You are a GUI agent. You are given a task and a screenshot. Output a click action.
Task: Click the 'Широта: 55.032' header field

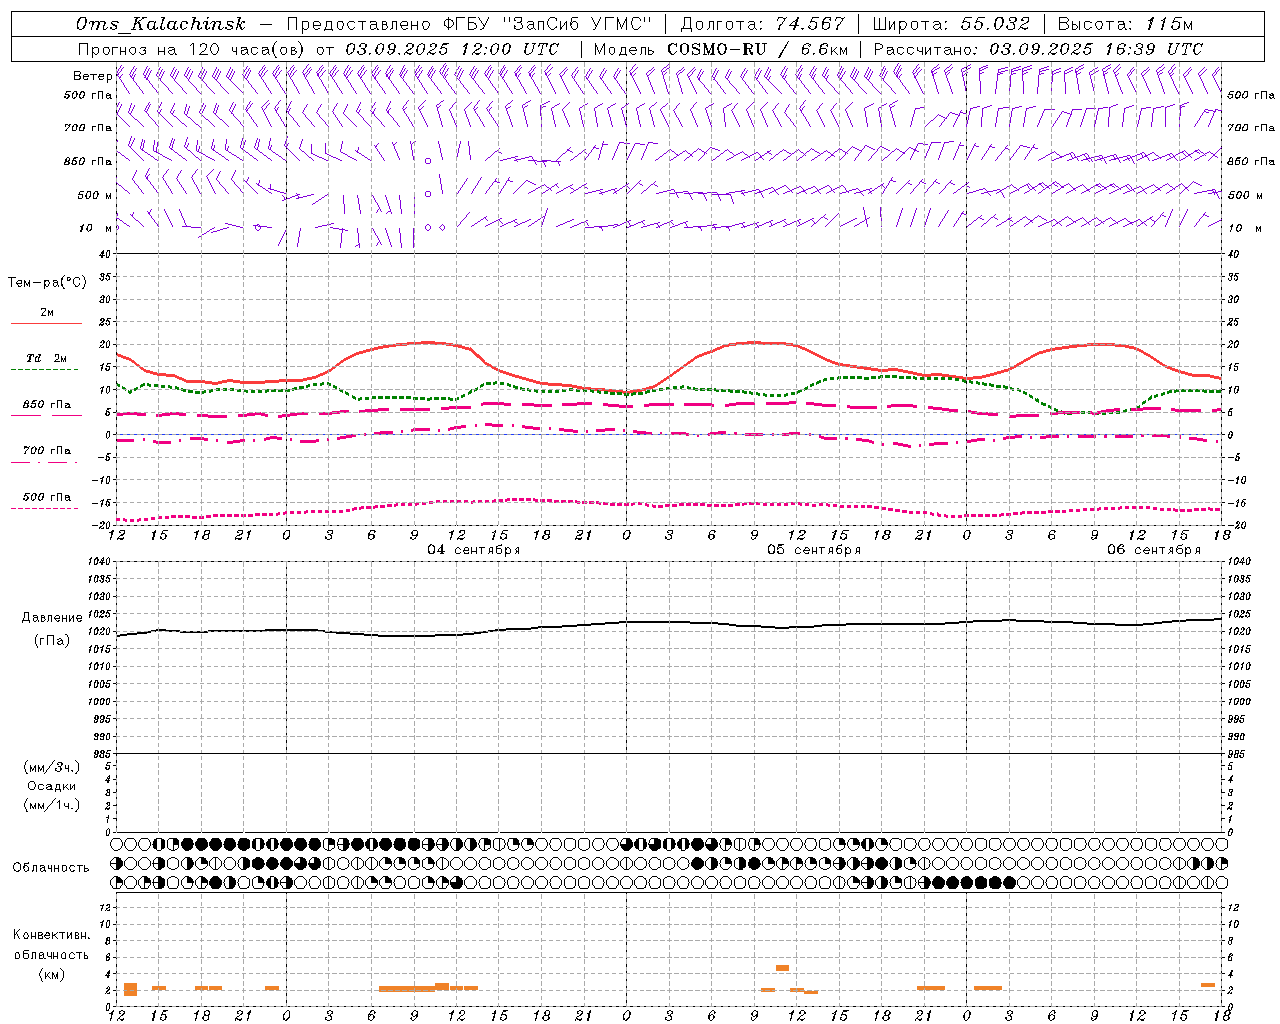(951, 24)
